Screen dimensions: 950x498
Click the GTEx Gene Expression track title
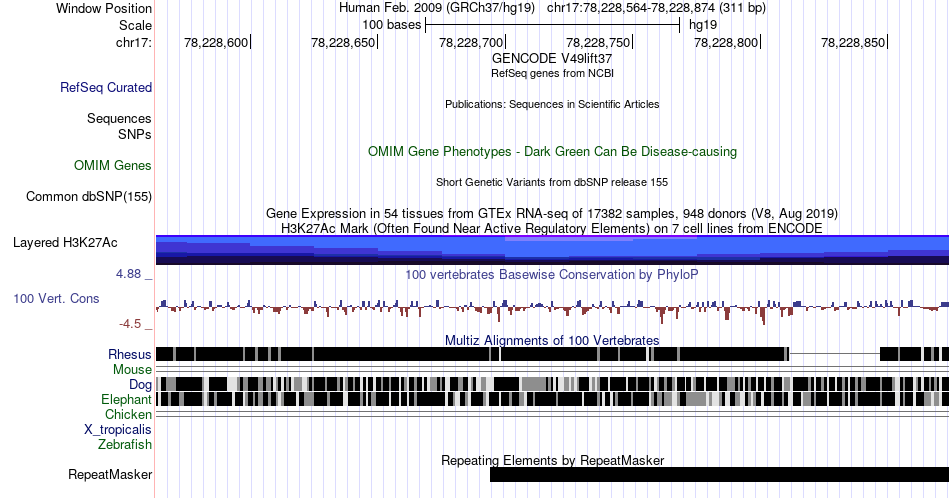point(552,213)
